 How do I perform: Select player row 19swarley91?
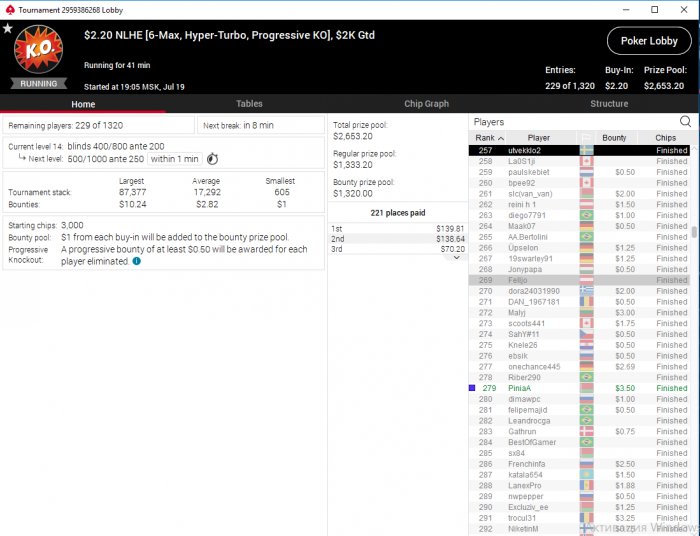(x=579, y=258)
